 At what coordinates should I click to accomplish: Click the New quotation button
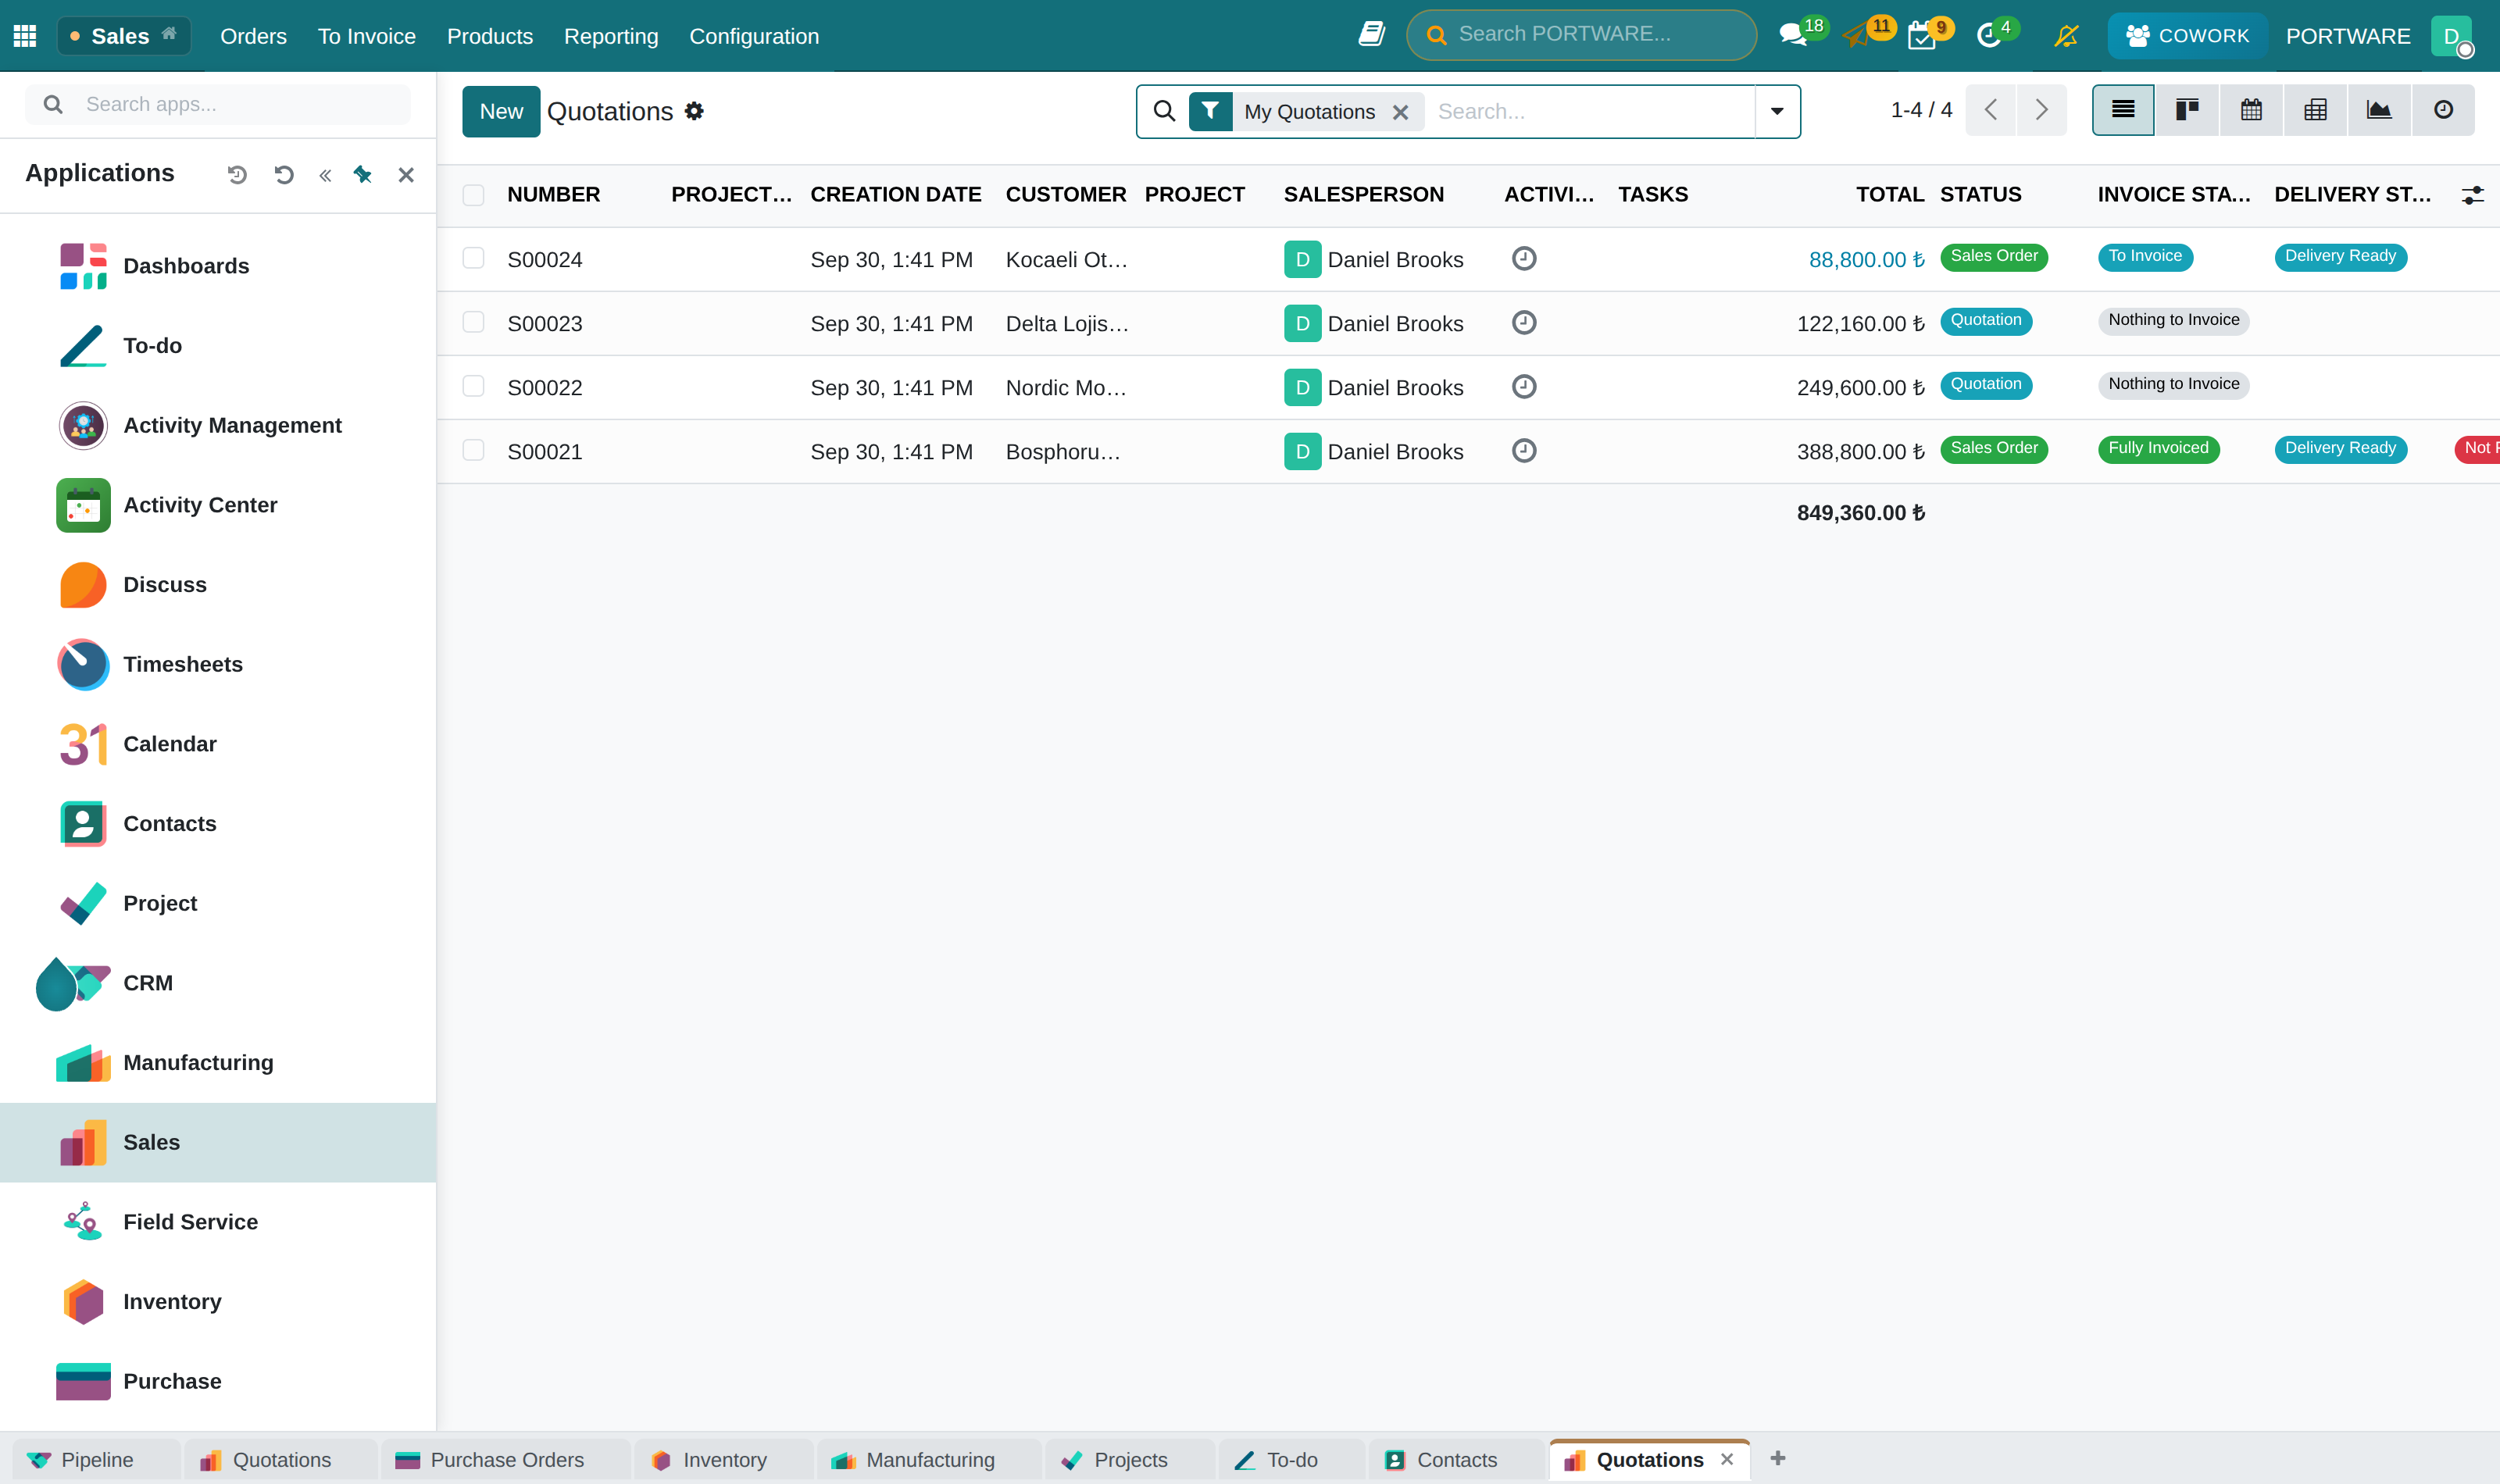pos(501,111)
